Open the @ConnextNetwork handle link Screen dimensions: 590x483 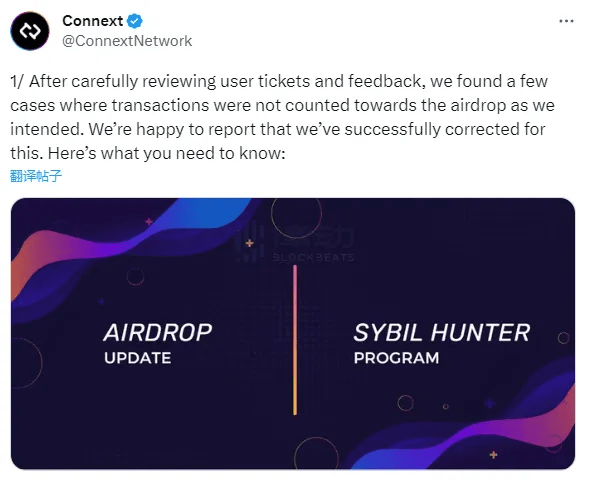pos(127,41)
